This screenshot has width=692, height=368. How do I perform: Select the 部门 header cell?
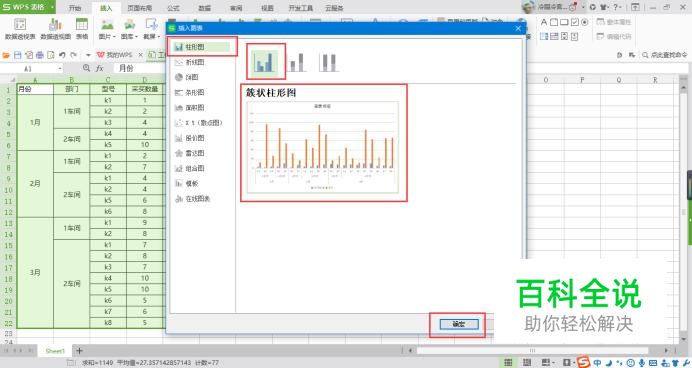pyautogui.click(x=71, y=89)
